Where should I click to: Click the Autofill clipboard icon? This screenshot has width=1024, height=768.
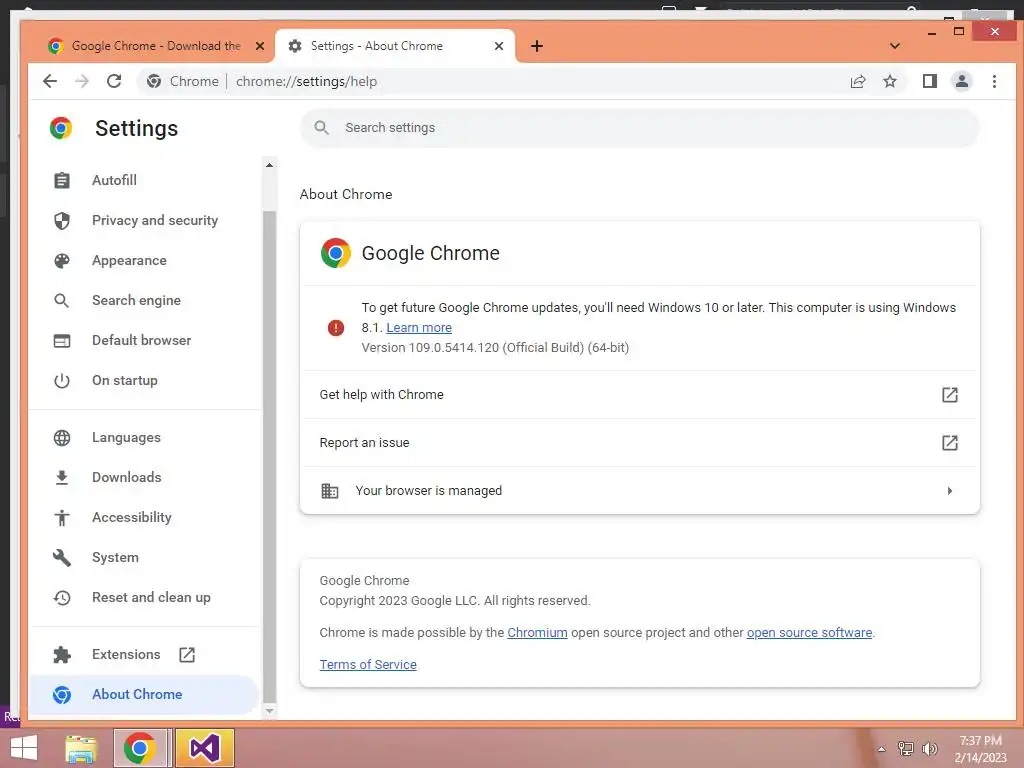pyautogui.click(x=62, y=180)
